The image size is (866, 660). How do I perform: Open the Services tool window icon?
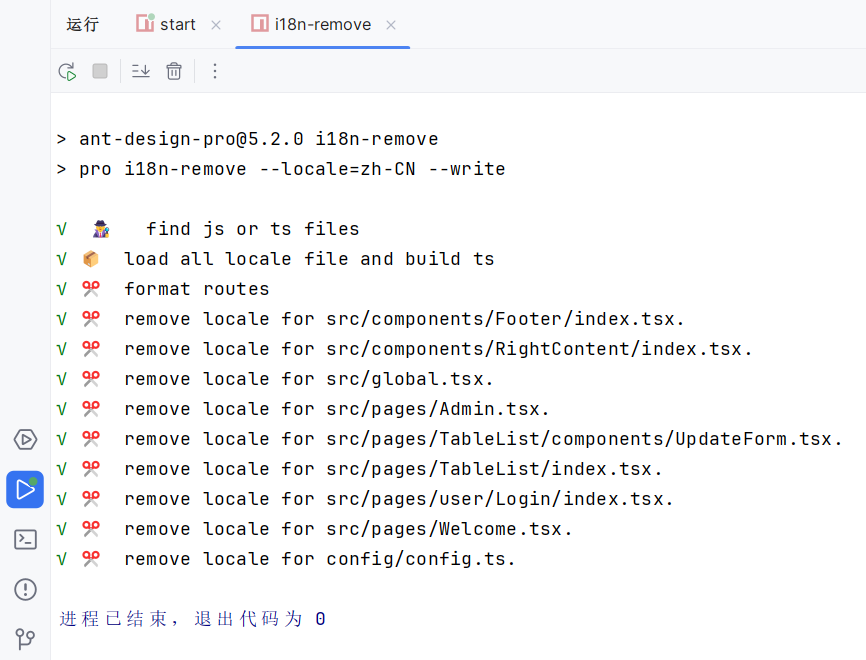click(x=25, y=439)
